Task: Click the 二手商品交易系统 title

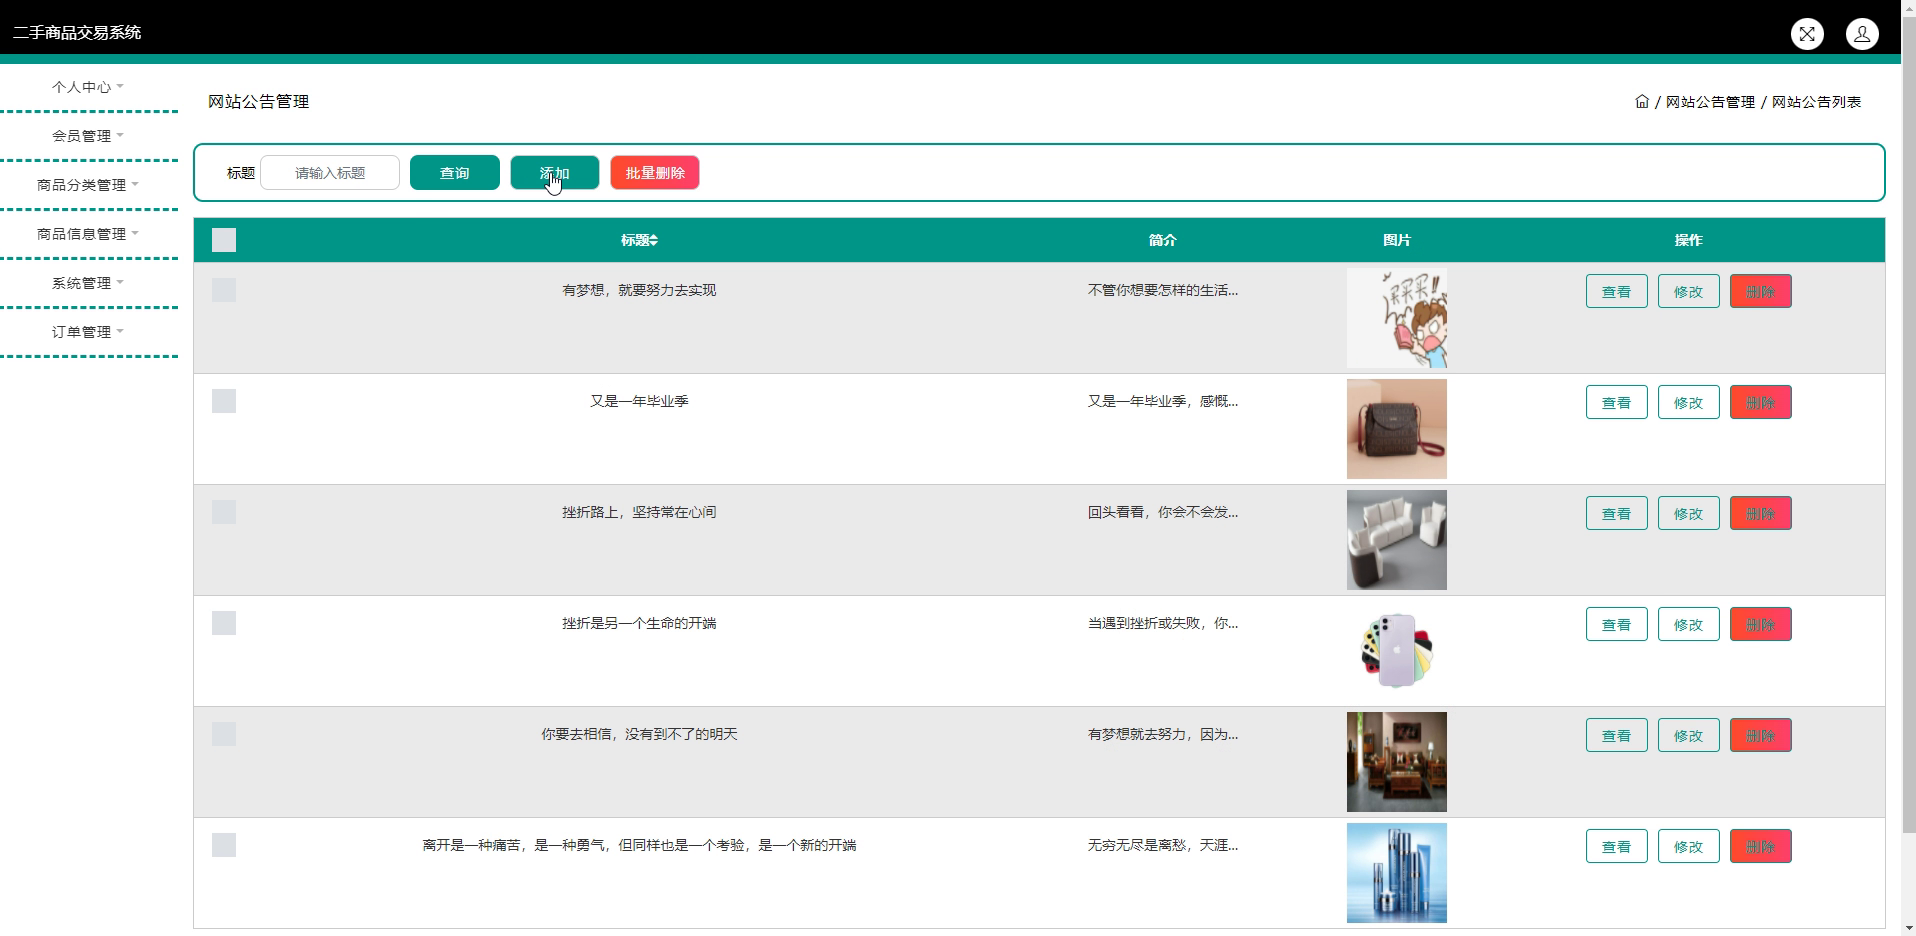Action: [x=77, y=33]
